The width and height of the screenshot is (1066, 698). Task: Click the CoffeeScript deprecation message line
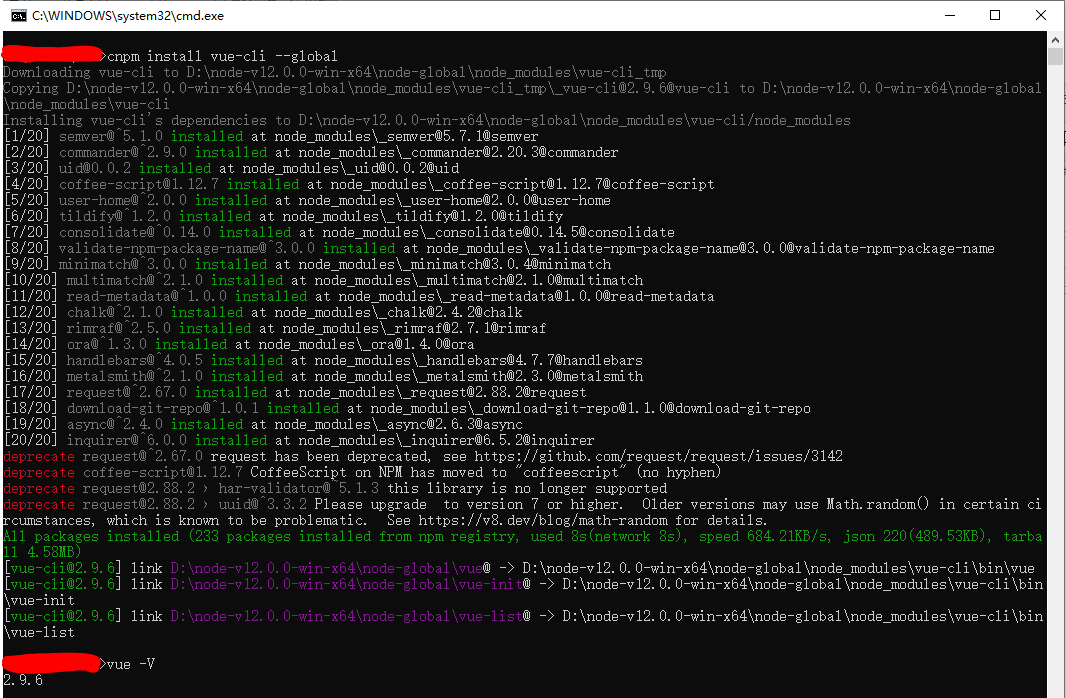tap(362, 472)
